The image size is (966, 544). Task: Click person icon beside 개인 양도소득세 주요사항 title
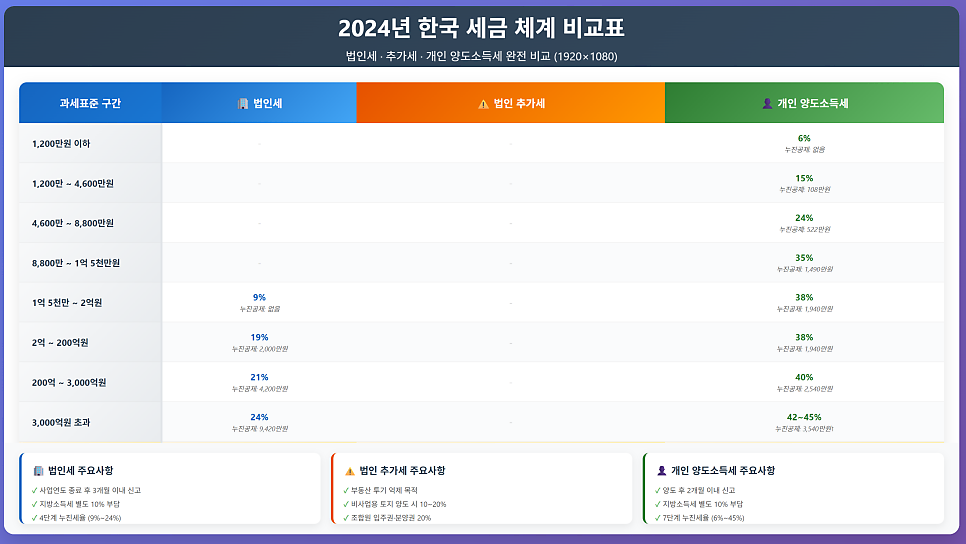coord(661,470)
